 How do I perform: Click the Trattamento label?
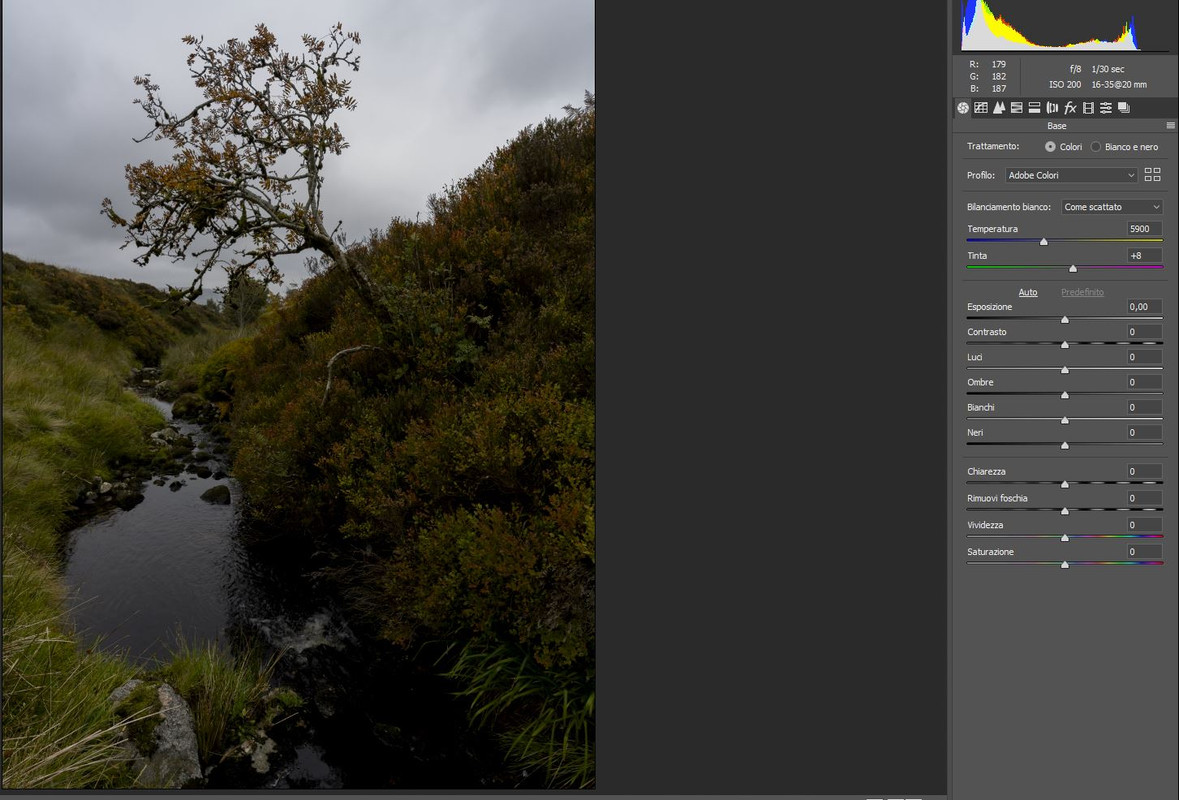993,147
